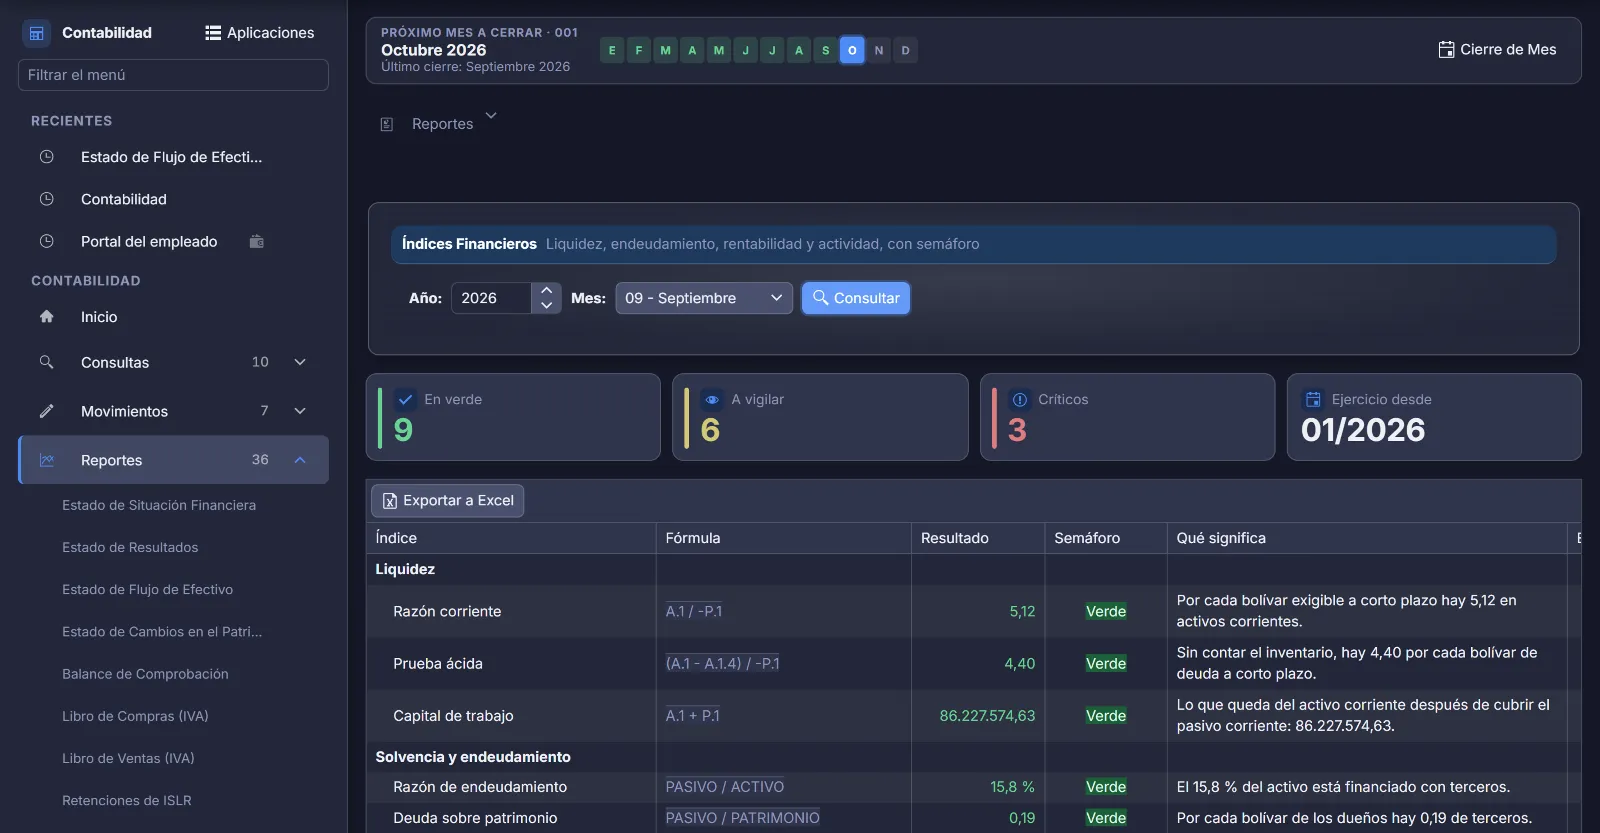Open Retenciones de ISLR report
Image resolution: width=1600 pixels, height=833 pixels.
[127, 800]
